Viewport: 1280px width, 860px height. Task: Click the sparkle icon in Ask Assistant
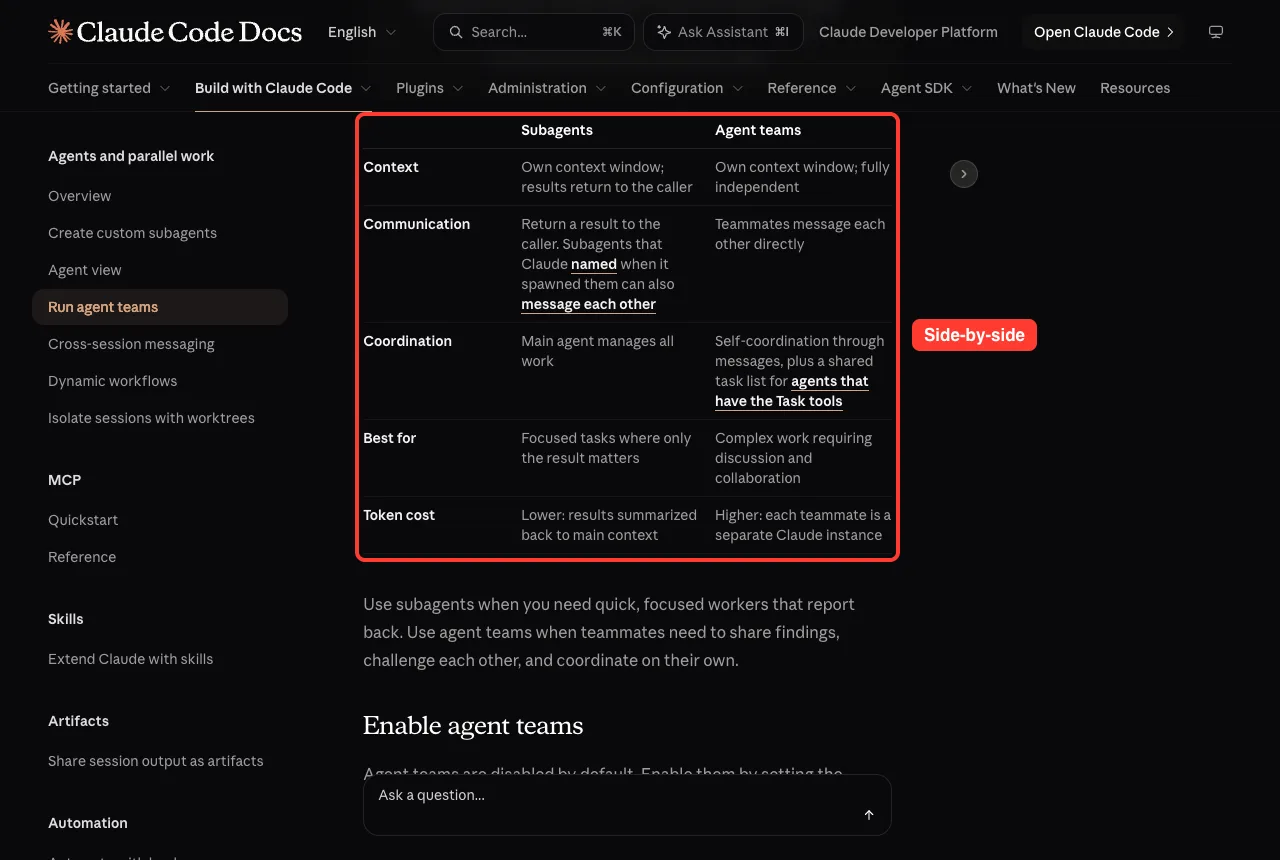click(x=664, y=32)
